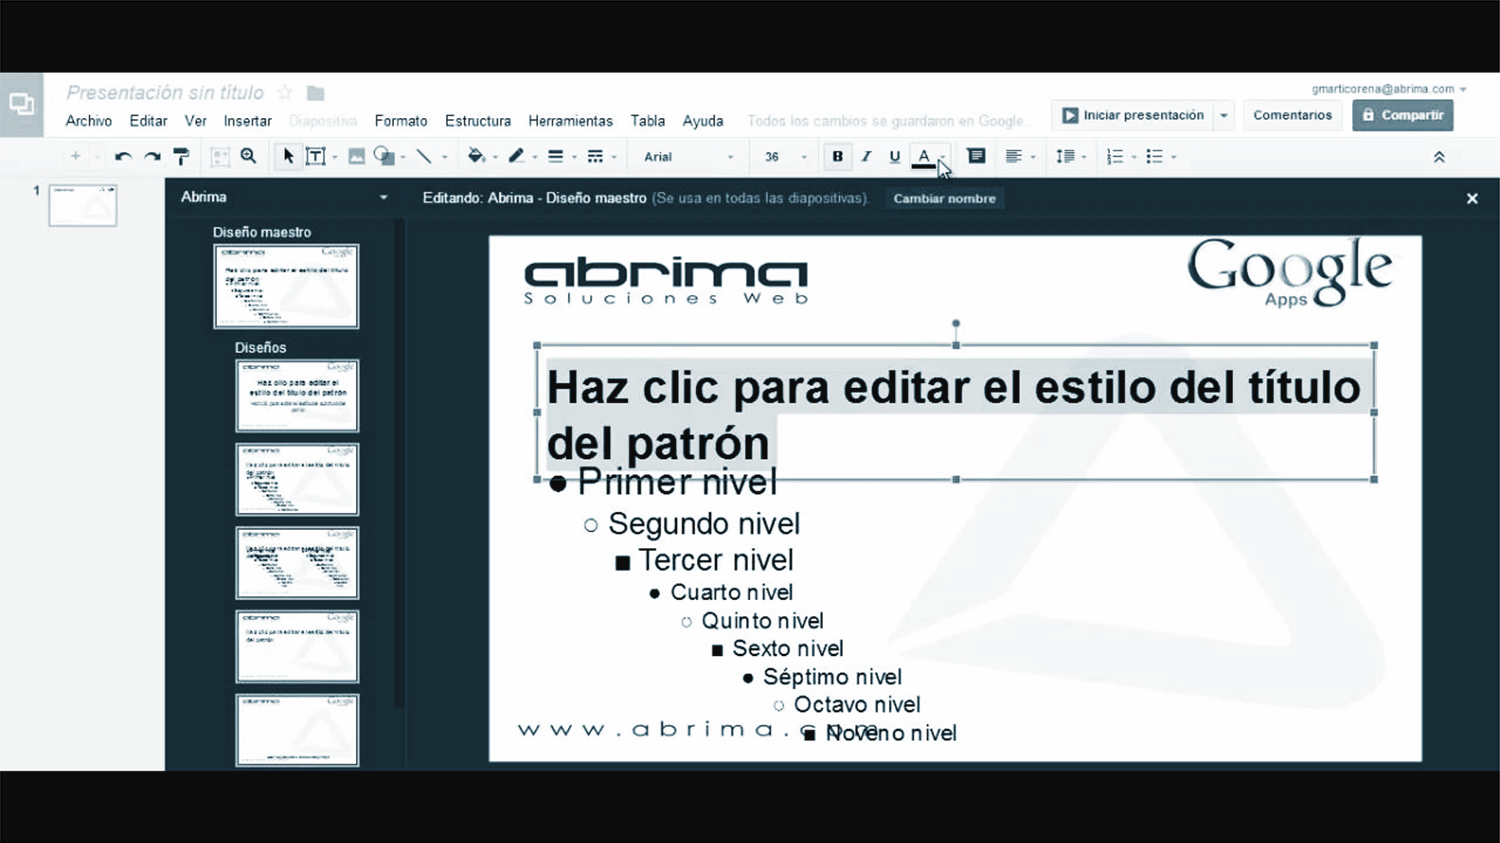Click the line weight icon
Image resolution: width=1500 pixels, height=843 pixels.
[x=556, y=156]
